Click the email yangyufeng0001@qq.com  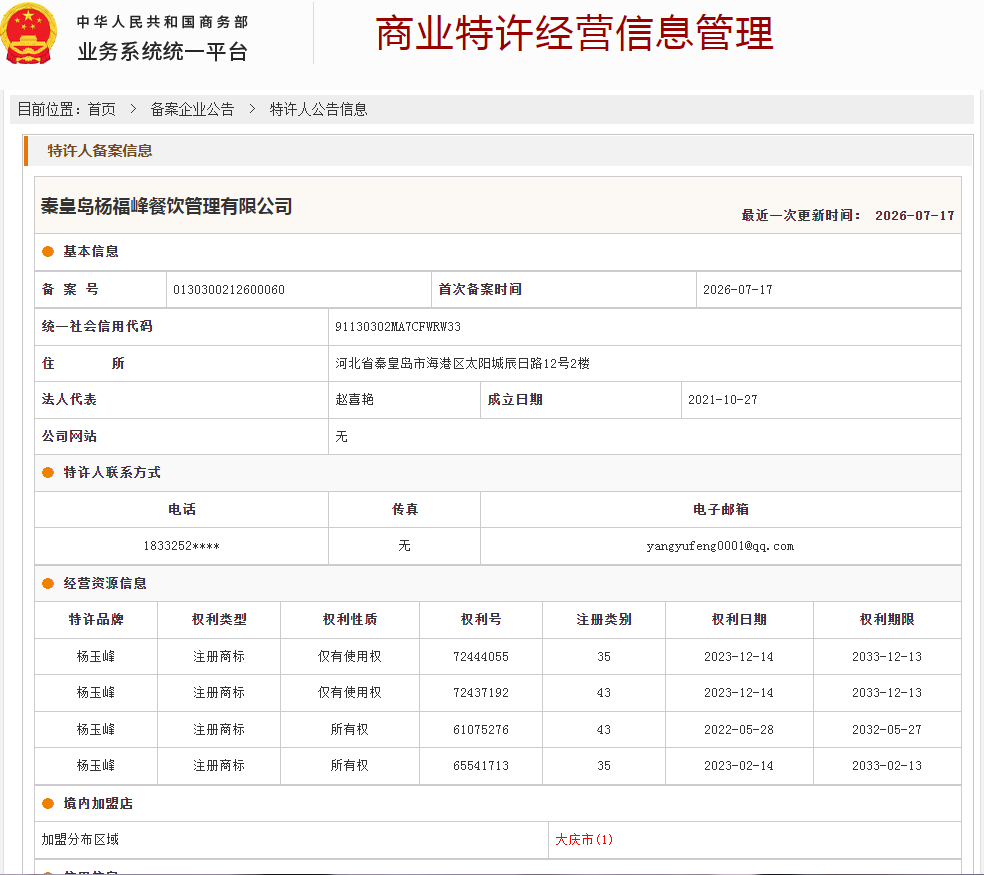pyautogui.click(x=720, y=546)
